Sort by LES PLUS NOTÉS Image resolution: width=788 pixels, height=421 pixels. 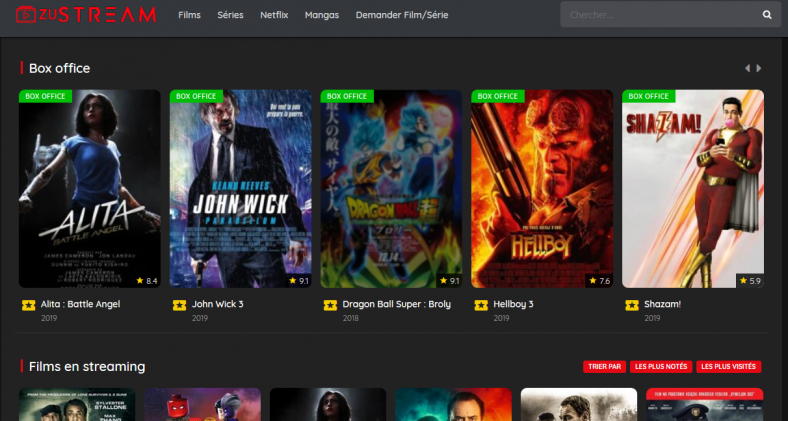tap(660, 367)
